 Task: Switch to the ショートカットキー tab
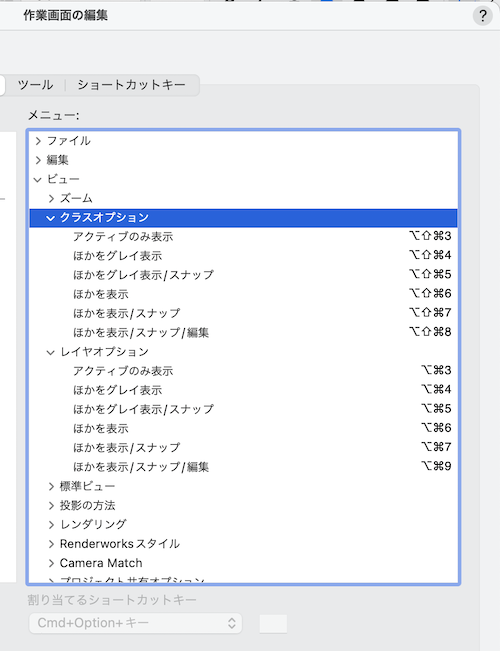tap(131, 85)
